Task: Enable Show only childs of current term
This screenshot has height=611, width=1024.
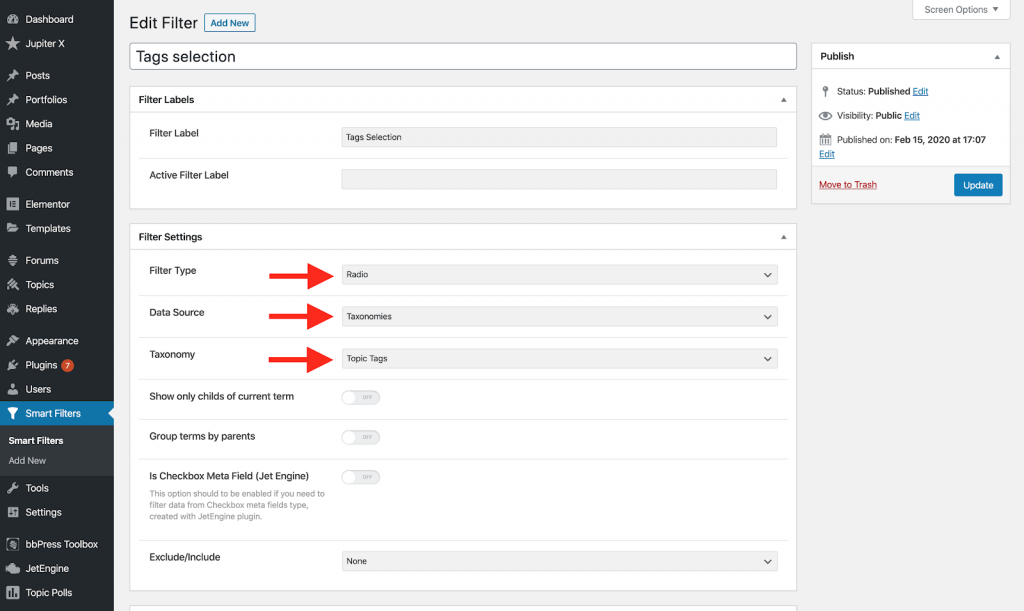Action: (x=360, y=397)
